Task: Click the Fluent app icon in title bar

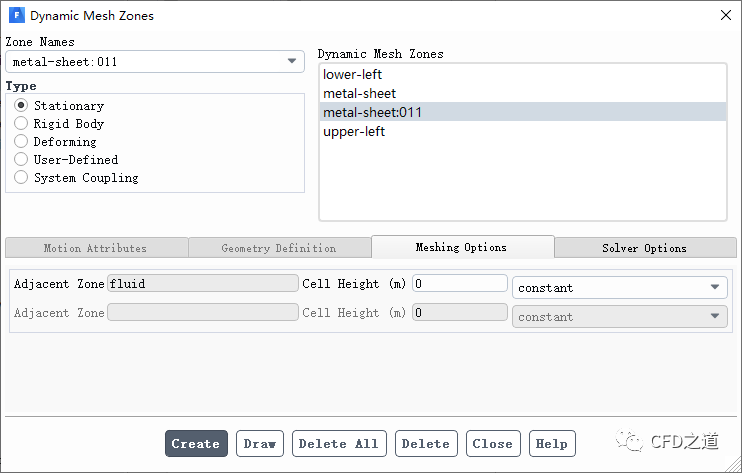Action: point(16,16)
